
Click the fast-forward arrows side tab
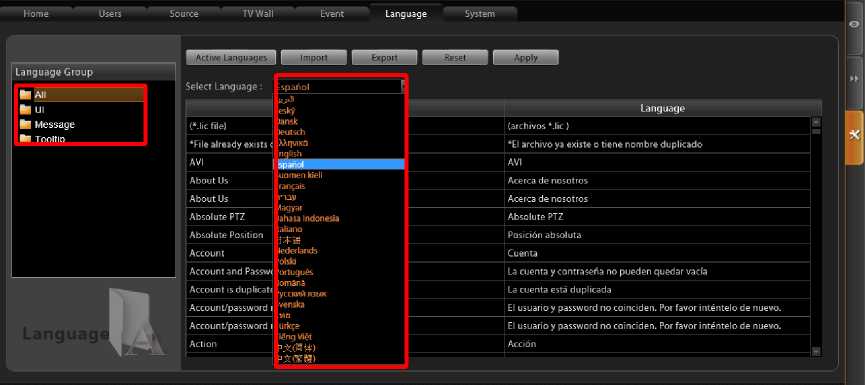point(855,79)
